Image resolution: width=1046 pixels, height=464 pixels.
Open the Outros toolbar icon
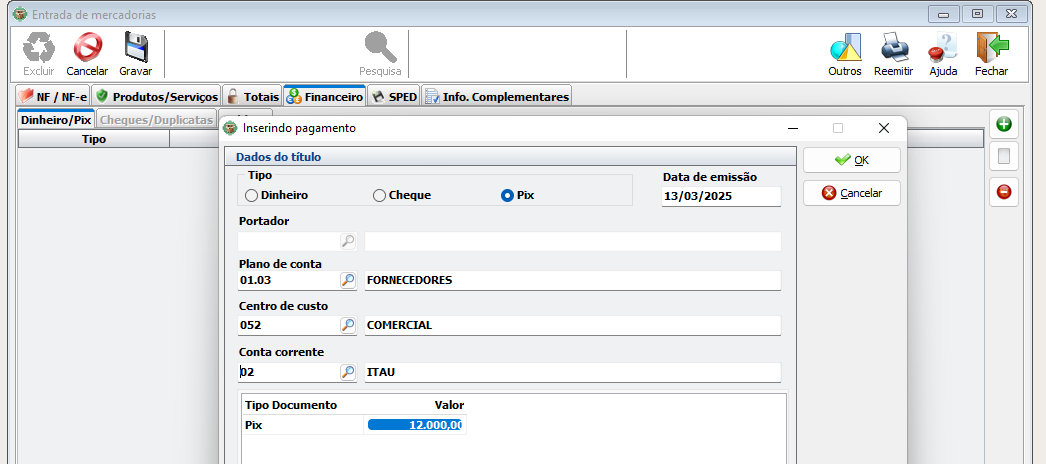[845, 48]
